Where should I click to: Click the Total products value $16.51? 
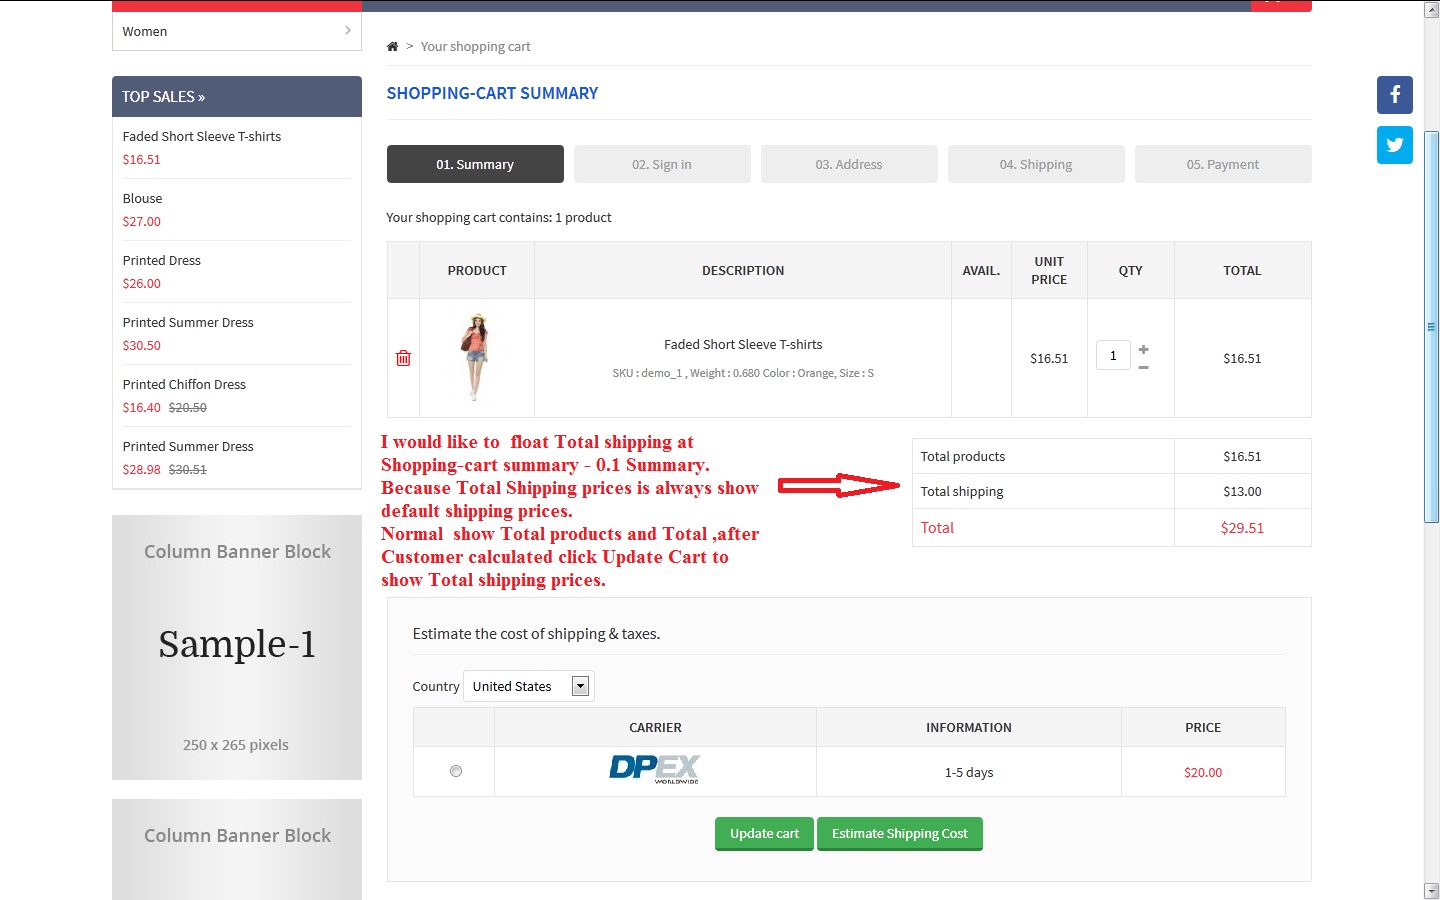pyautogui.click(x=1242, y=456)
